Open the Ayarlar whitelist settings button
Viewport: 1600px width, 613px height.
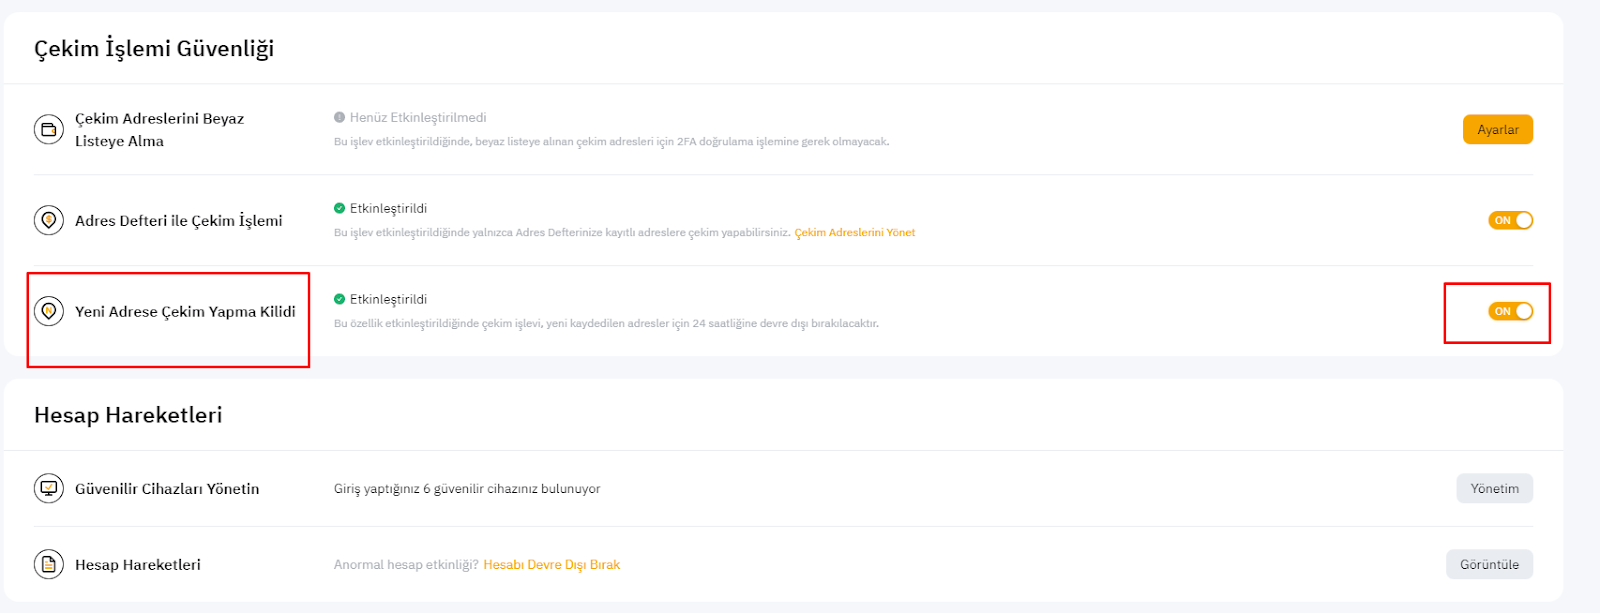tap(1497, 130)
